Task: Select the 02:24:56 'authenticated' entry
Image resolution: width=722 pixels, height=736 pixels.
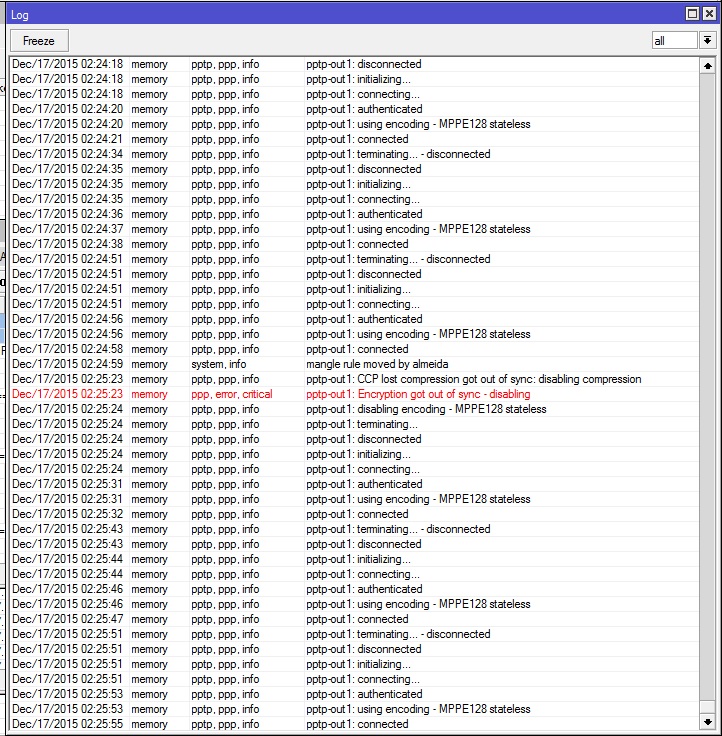Action: (x=354, y=319)
